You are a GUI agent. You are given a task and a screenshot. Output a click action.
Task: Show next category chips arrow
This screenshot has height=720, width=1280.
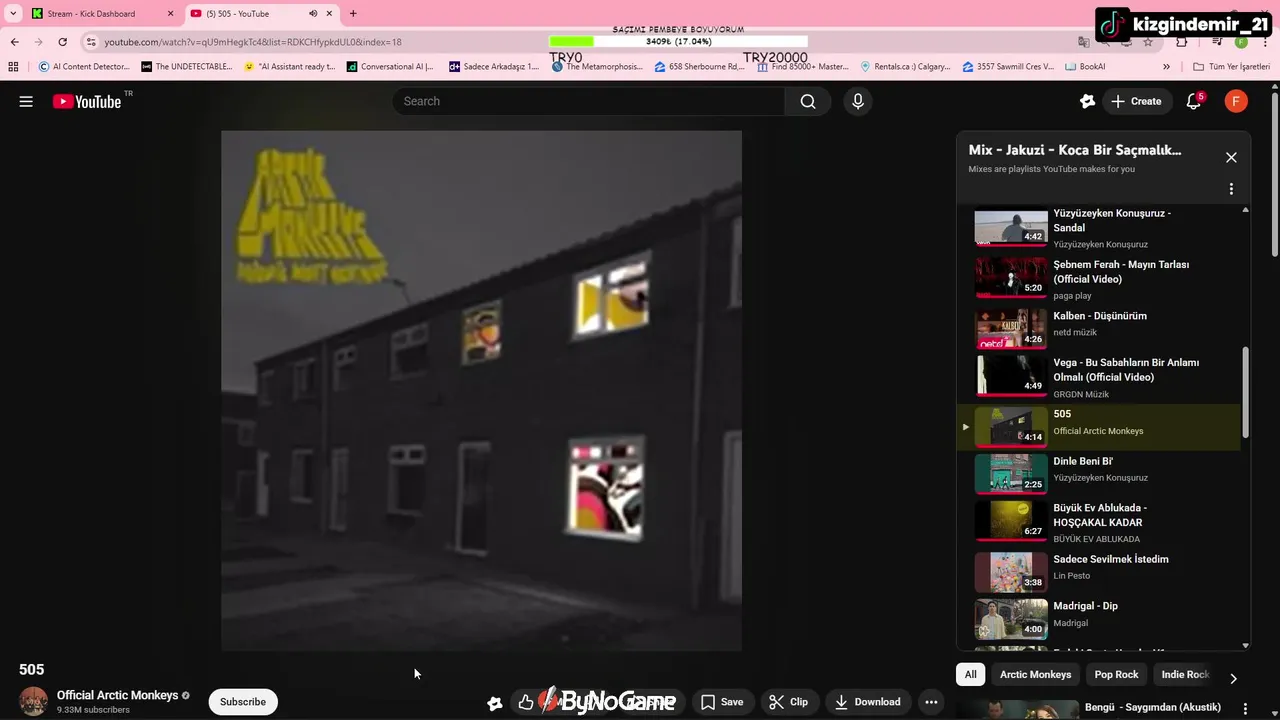click(1233, 678)
